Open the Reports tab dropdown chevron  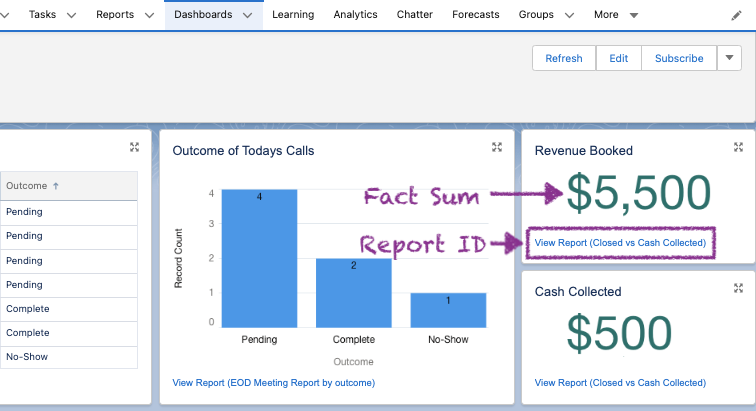149,16
